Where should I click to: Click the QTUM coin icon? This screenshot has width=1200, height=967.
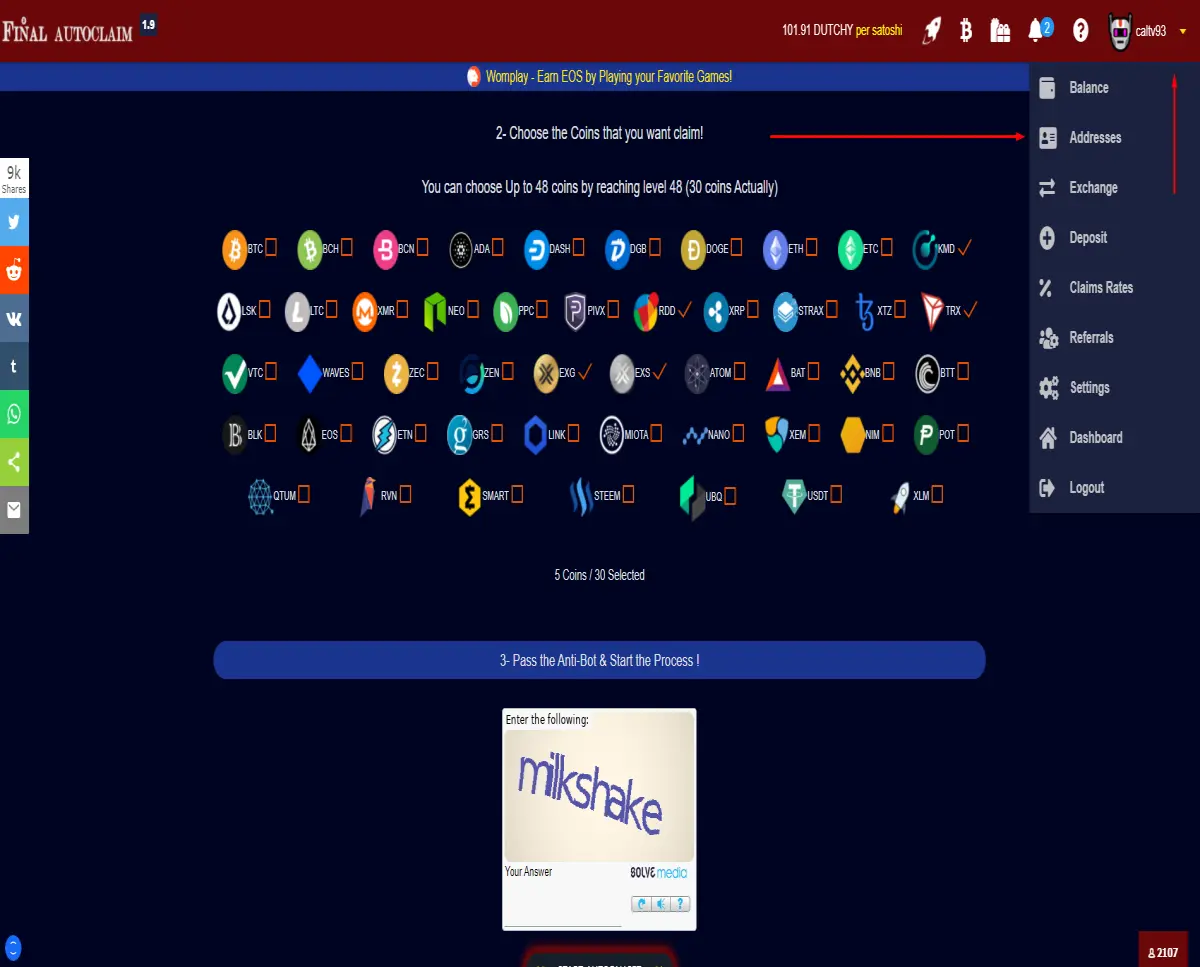[260, 495]
